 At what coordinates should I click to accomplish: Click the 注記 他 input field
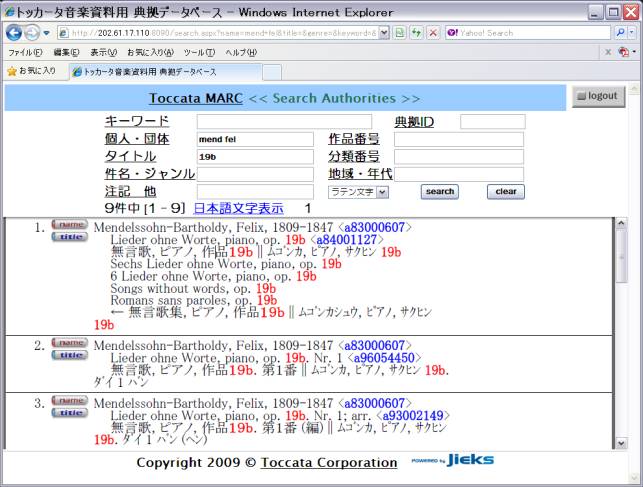click(255, 192)
